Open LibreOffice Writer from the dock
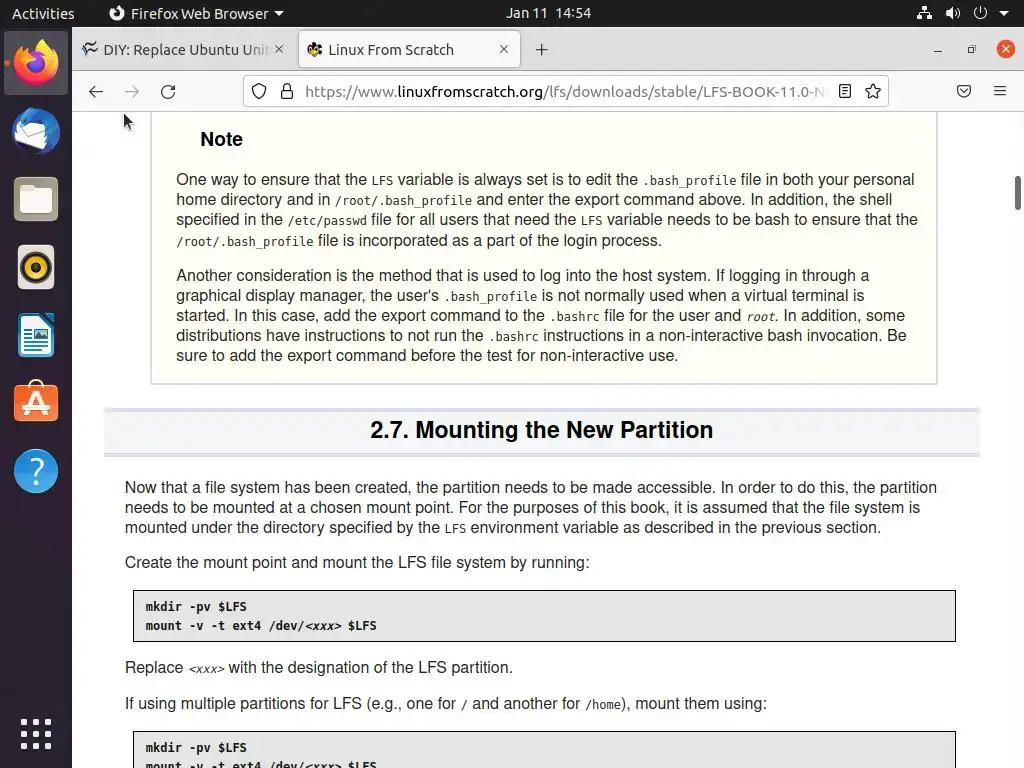Screen dimensions: 1024x768 point(36,335)
